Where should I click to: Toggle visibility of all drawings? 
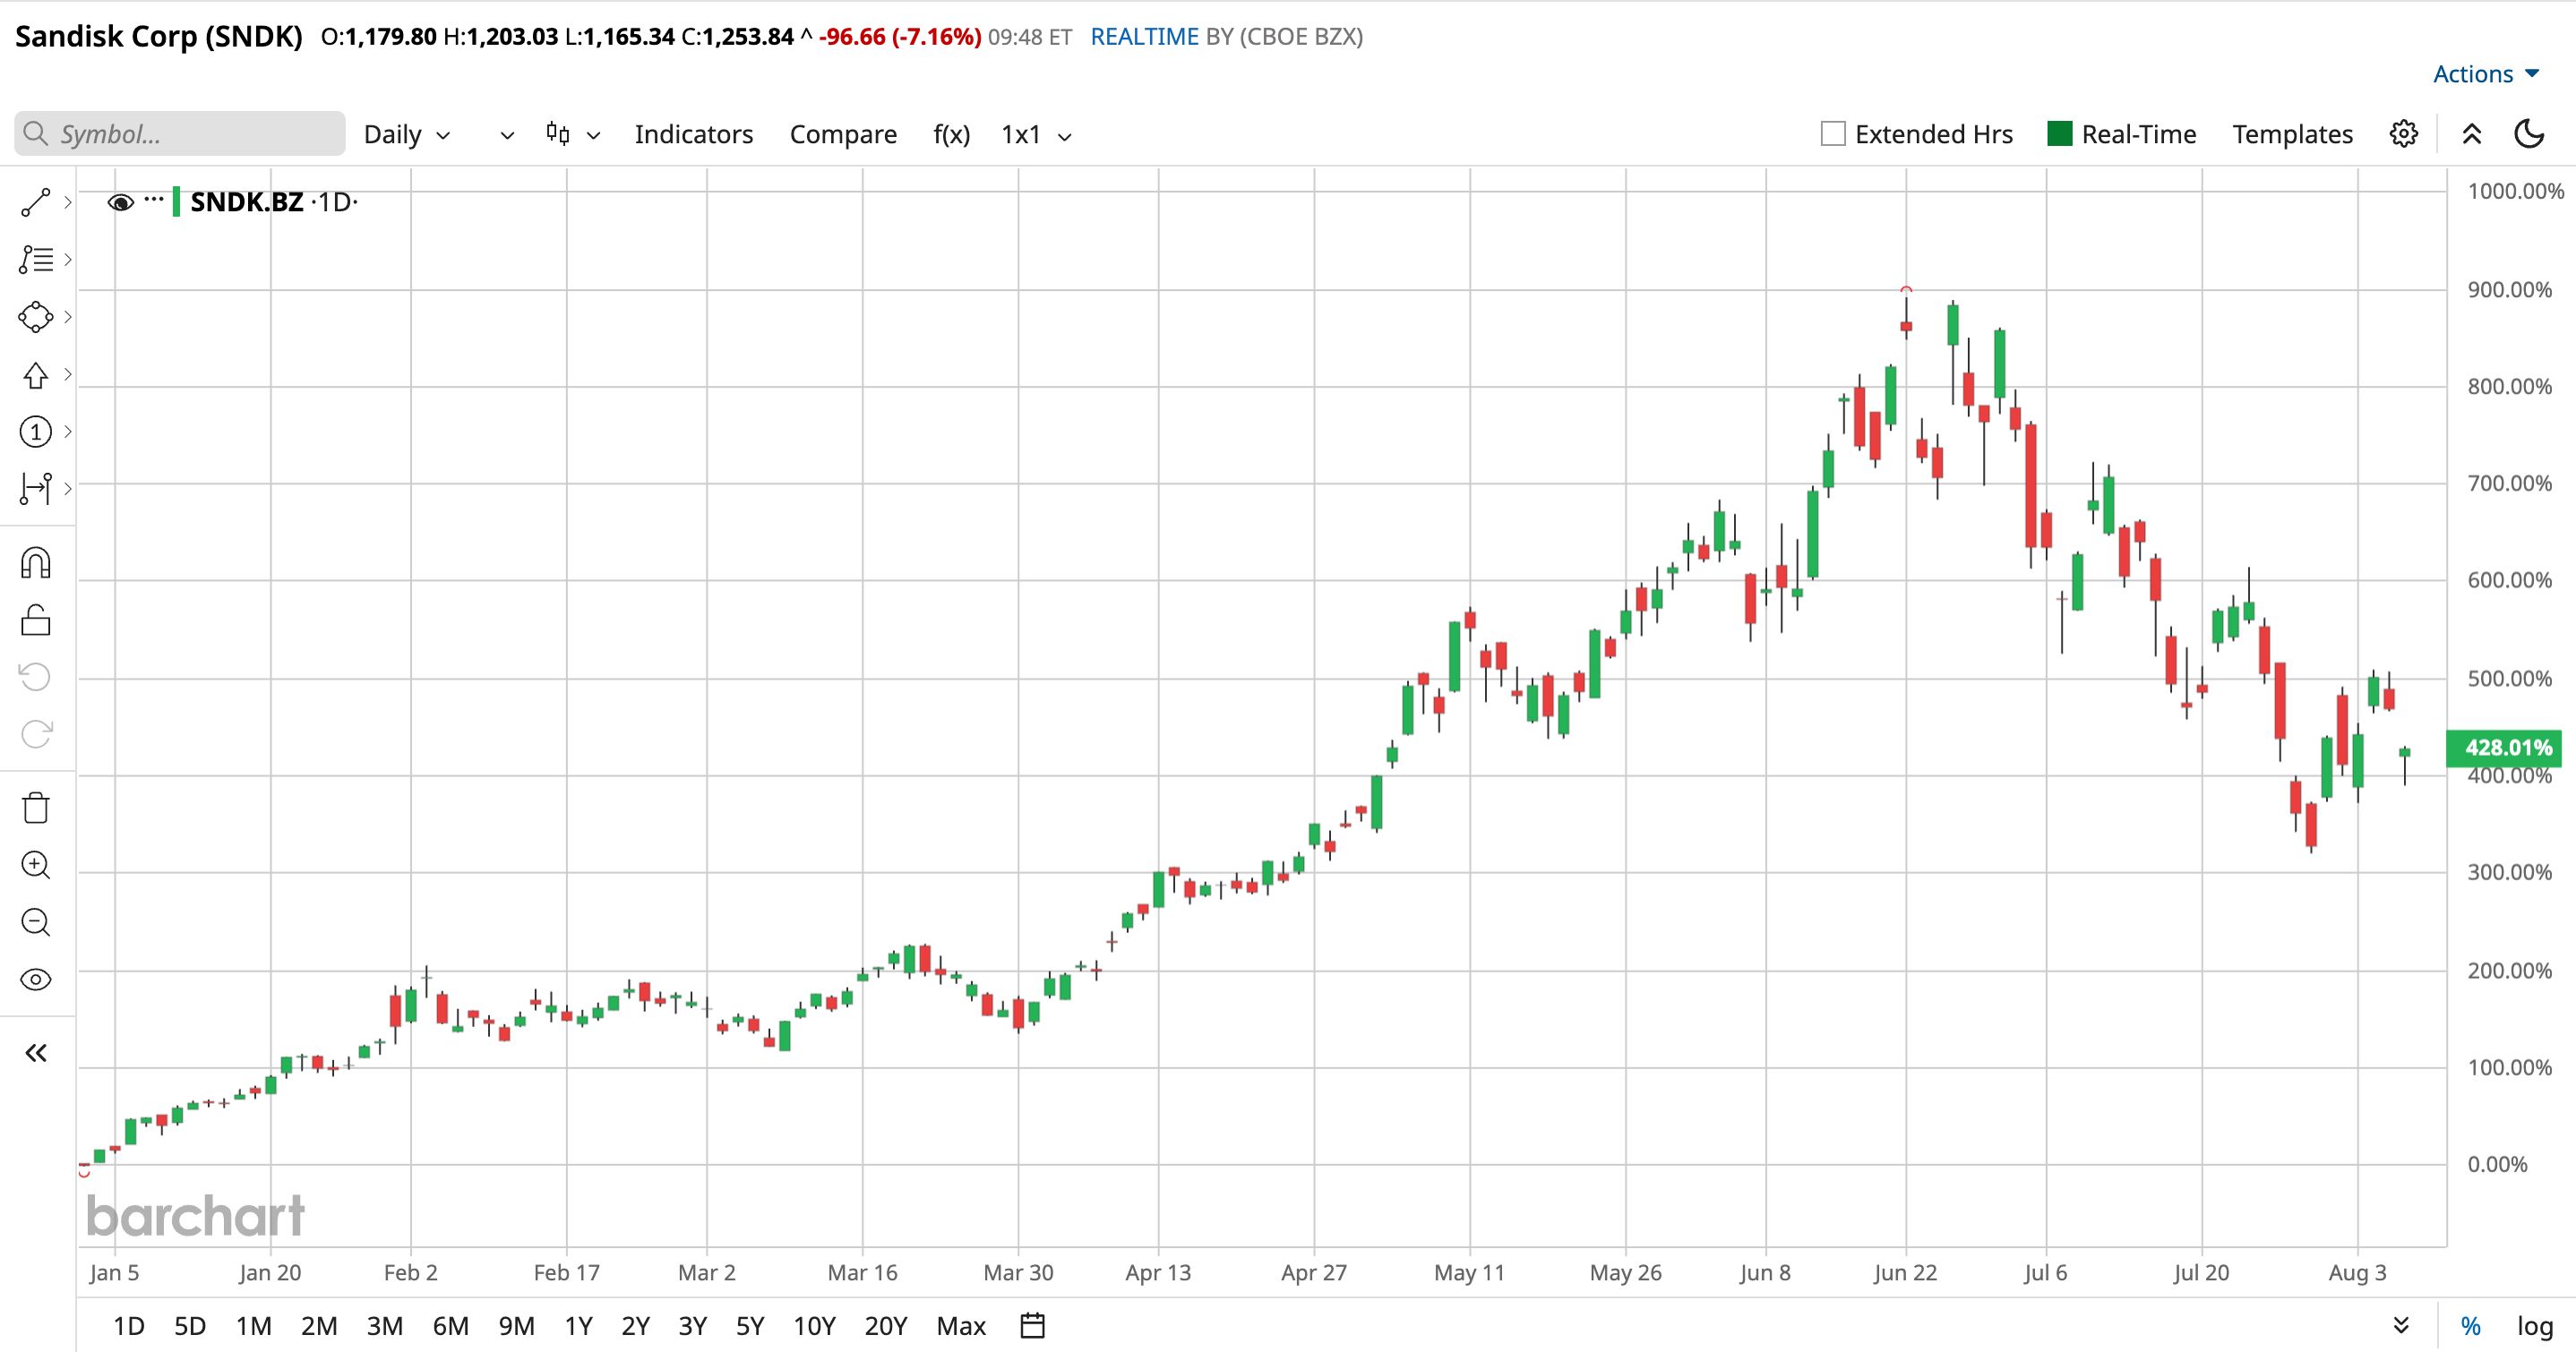[36, 980]
